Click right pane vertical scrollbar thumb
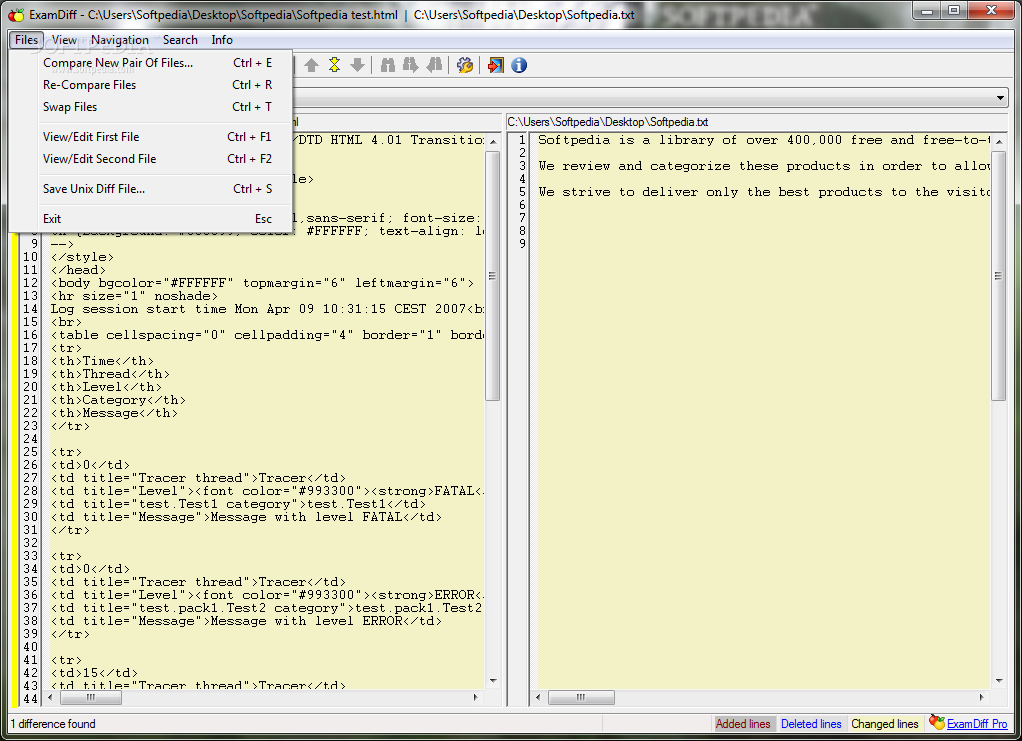Screen dimensions: 1022x741 coord(999,276)
